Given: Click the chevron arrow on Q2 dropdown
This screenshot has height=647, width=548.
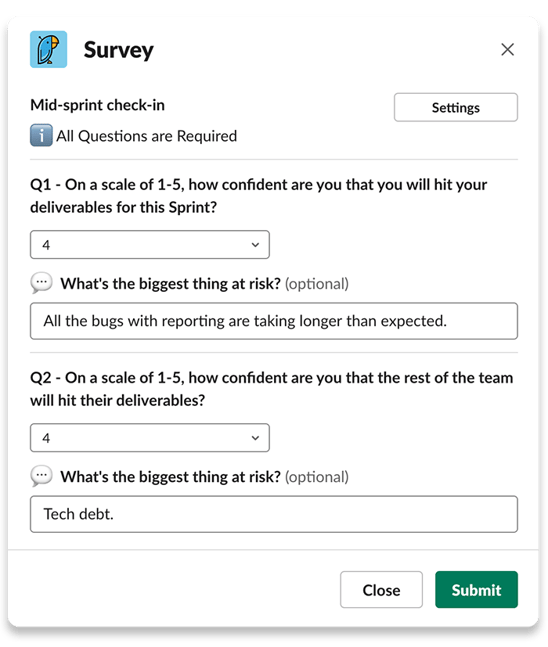Looking at the screenshot, I should pos(255,438).
